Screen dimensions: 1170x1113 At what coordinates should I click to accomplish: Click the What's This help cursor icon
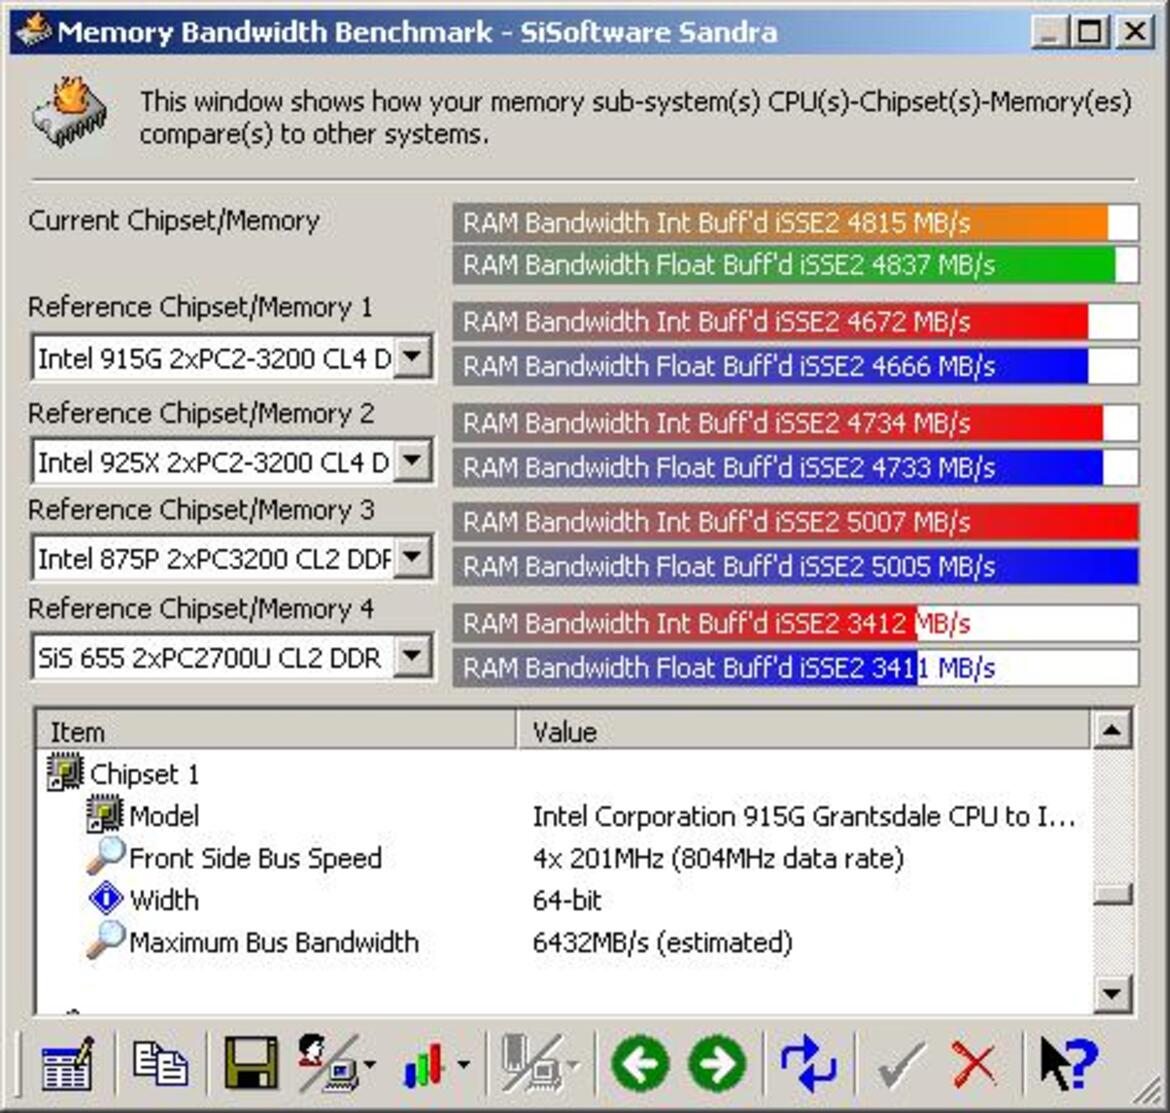tap(1069, 1064)
